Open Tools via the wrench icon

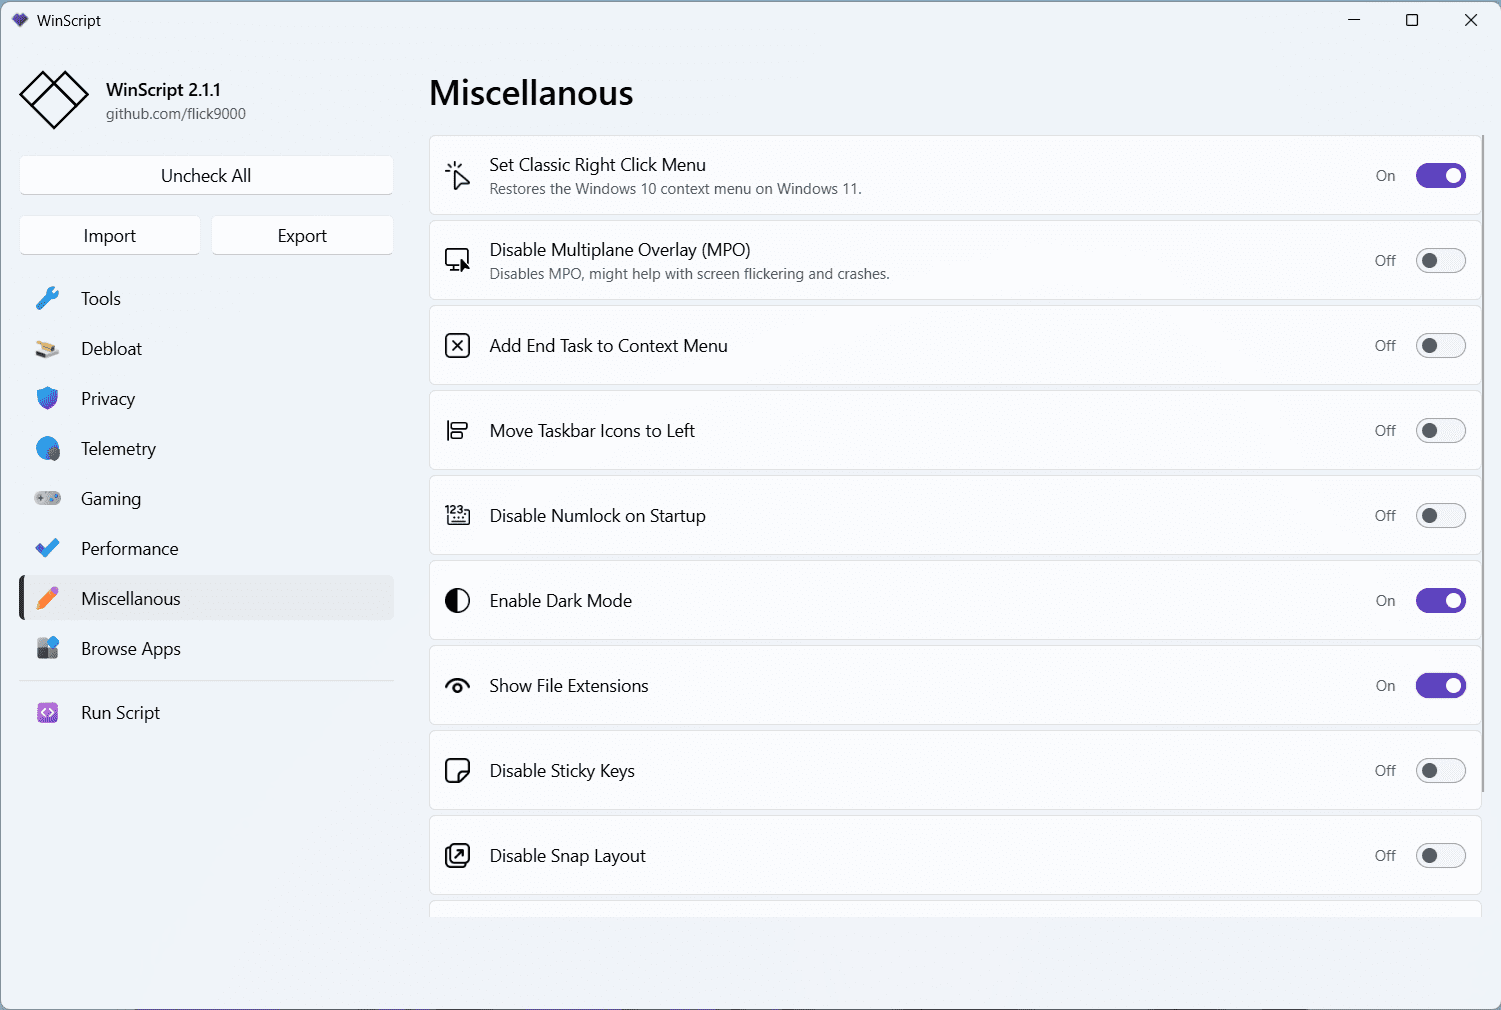(x=48, y=298)
